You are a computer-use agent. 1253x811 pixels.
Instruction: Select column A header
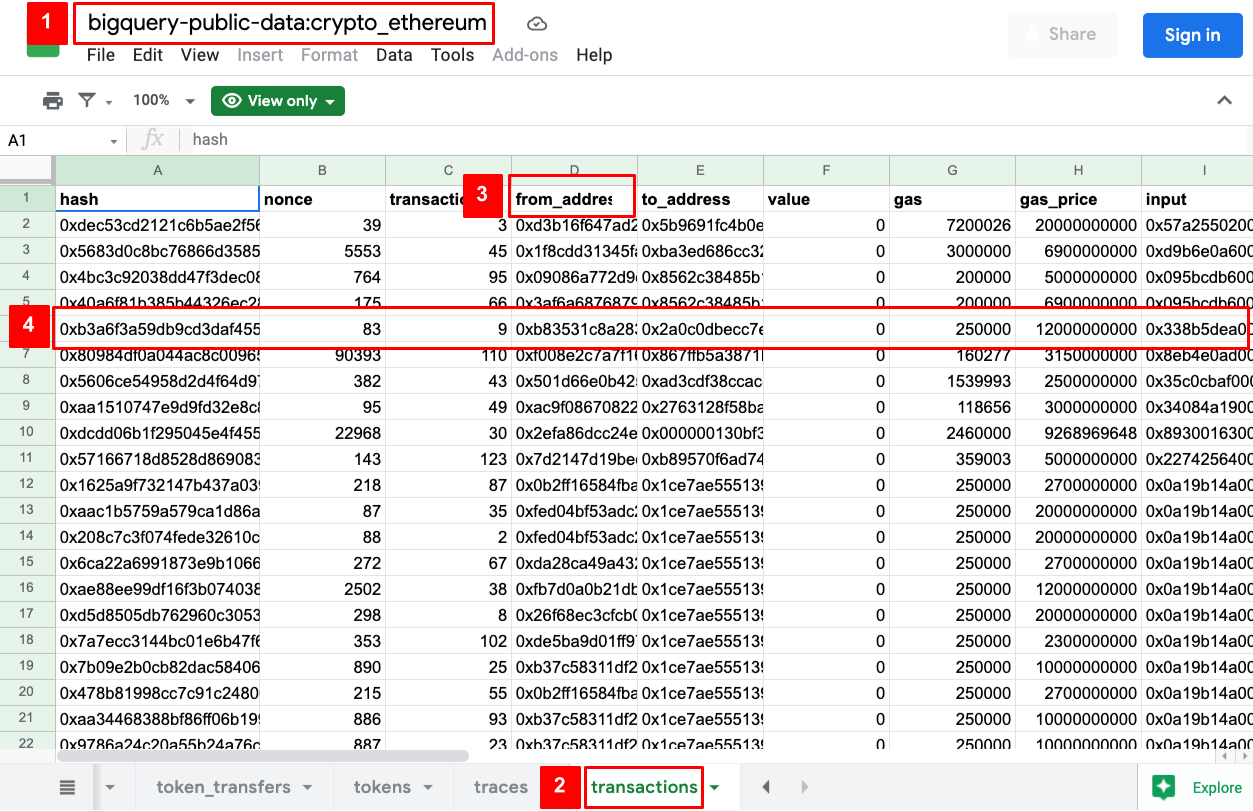[157, 170]
